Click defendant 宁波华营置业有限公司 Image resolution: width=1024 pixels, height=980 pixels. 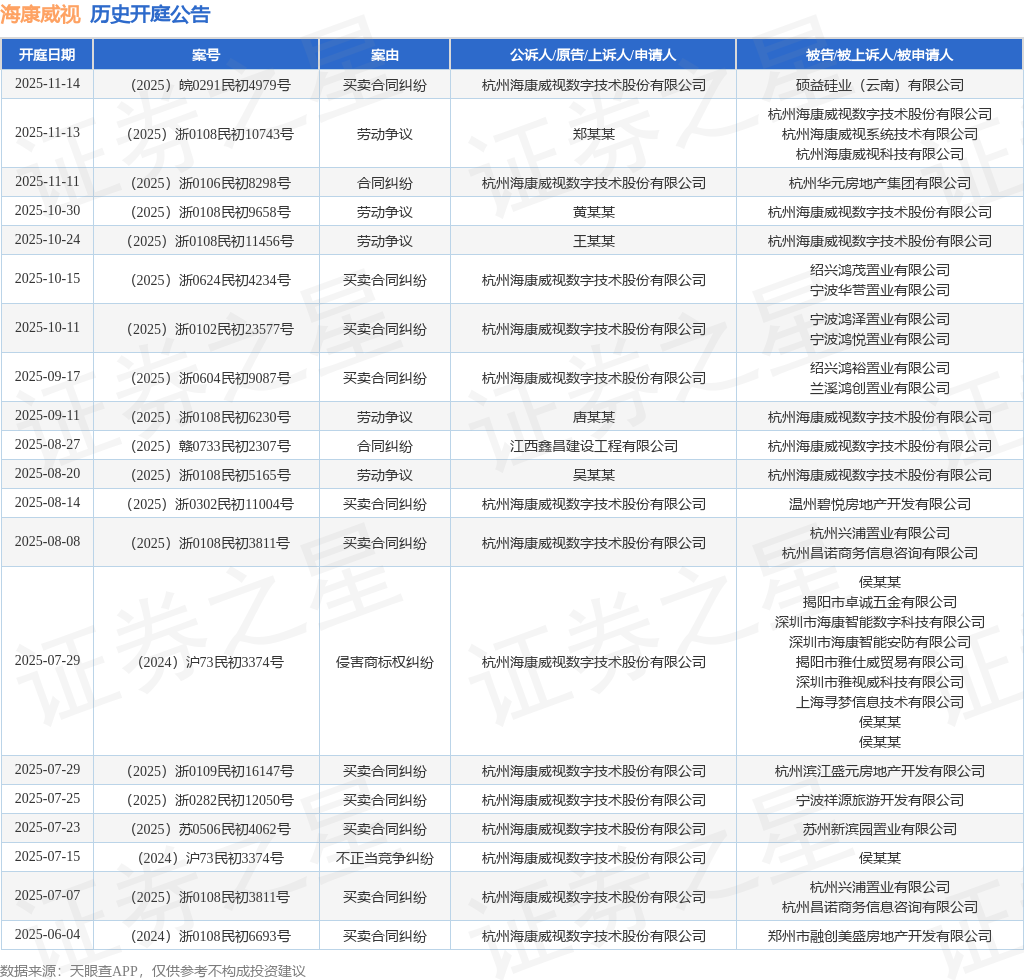(x=880, y=290)
